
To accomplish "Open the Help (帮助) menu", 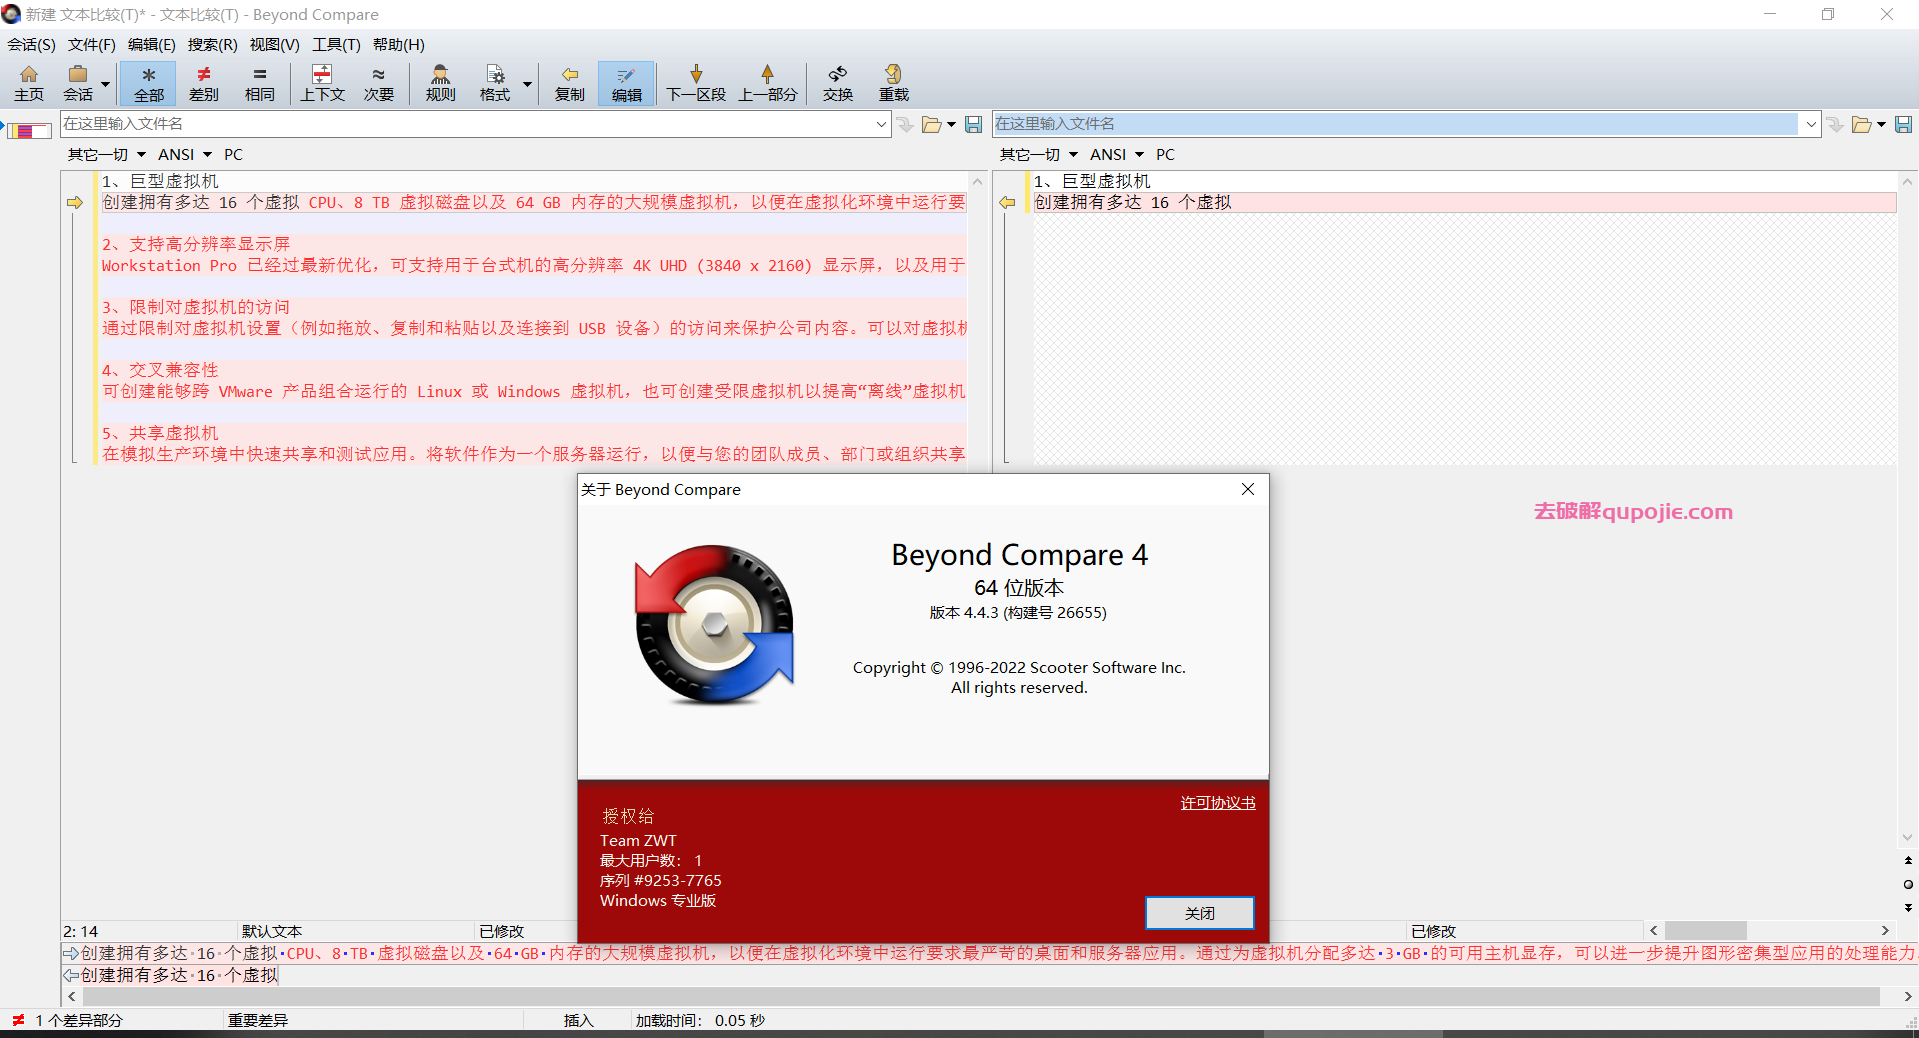I will [399, 44].
